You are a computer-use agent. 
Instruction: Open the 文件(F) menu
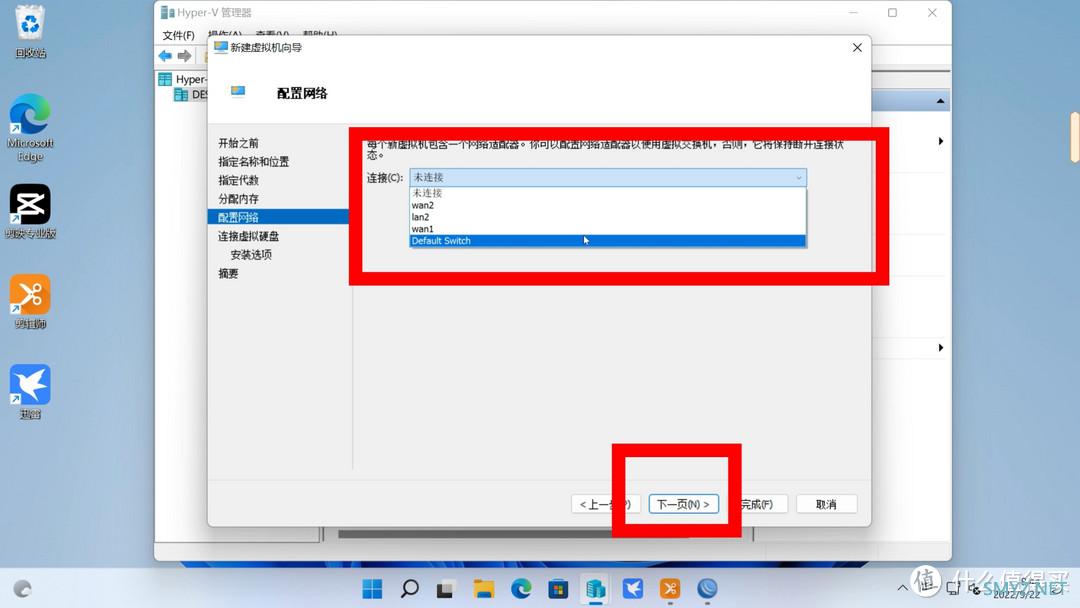pos(178,35)
